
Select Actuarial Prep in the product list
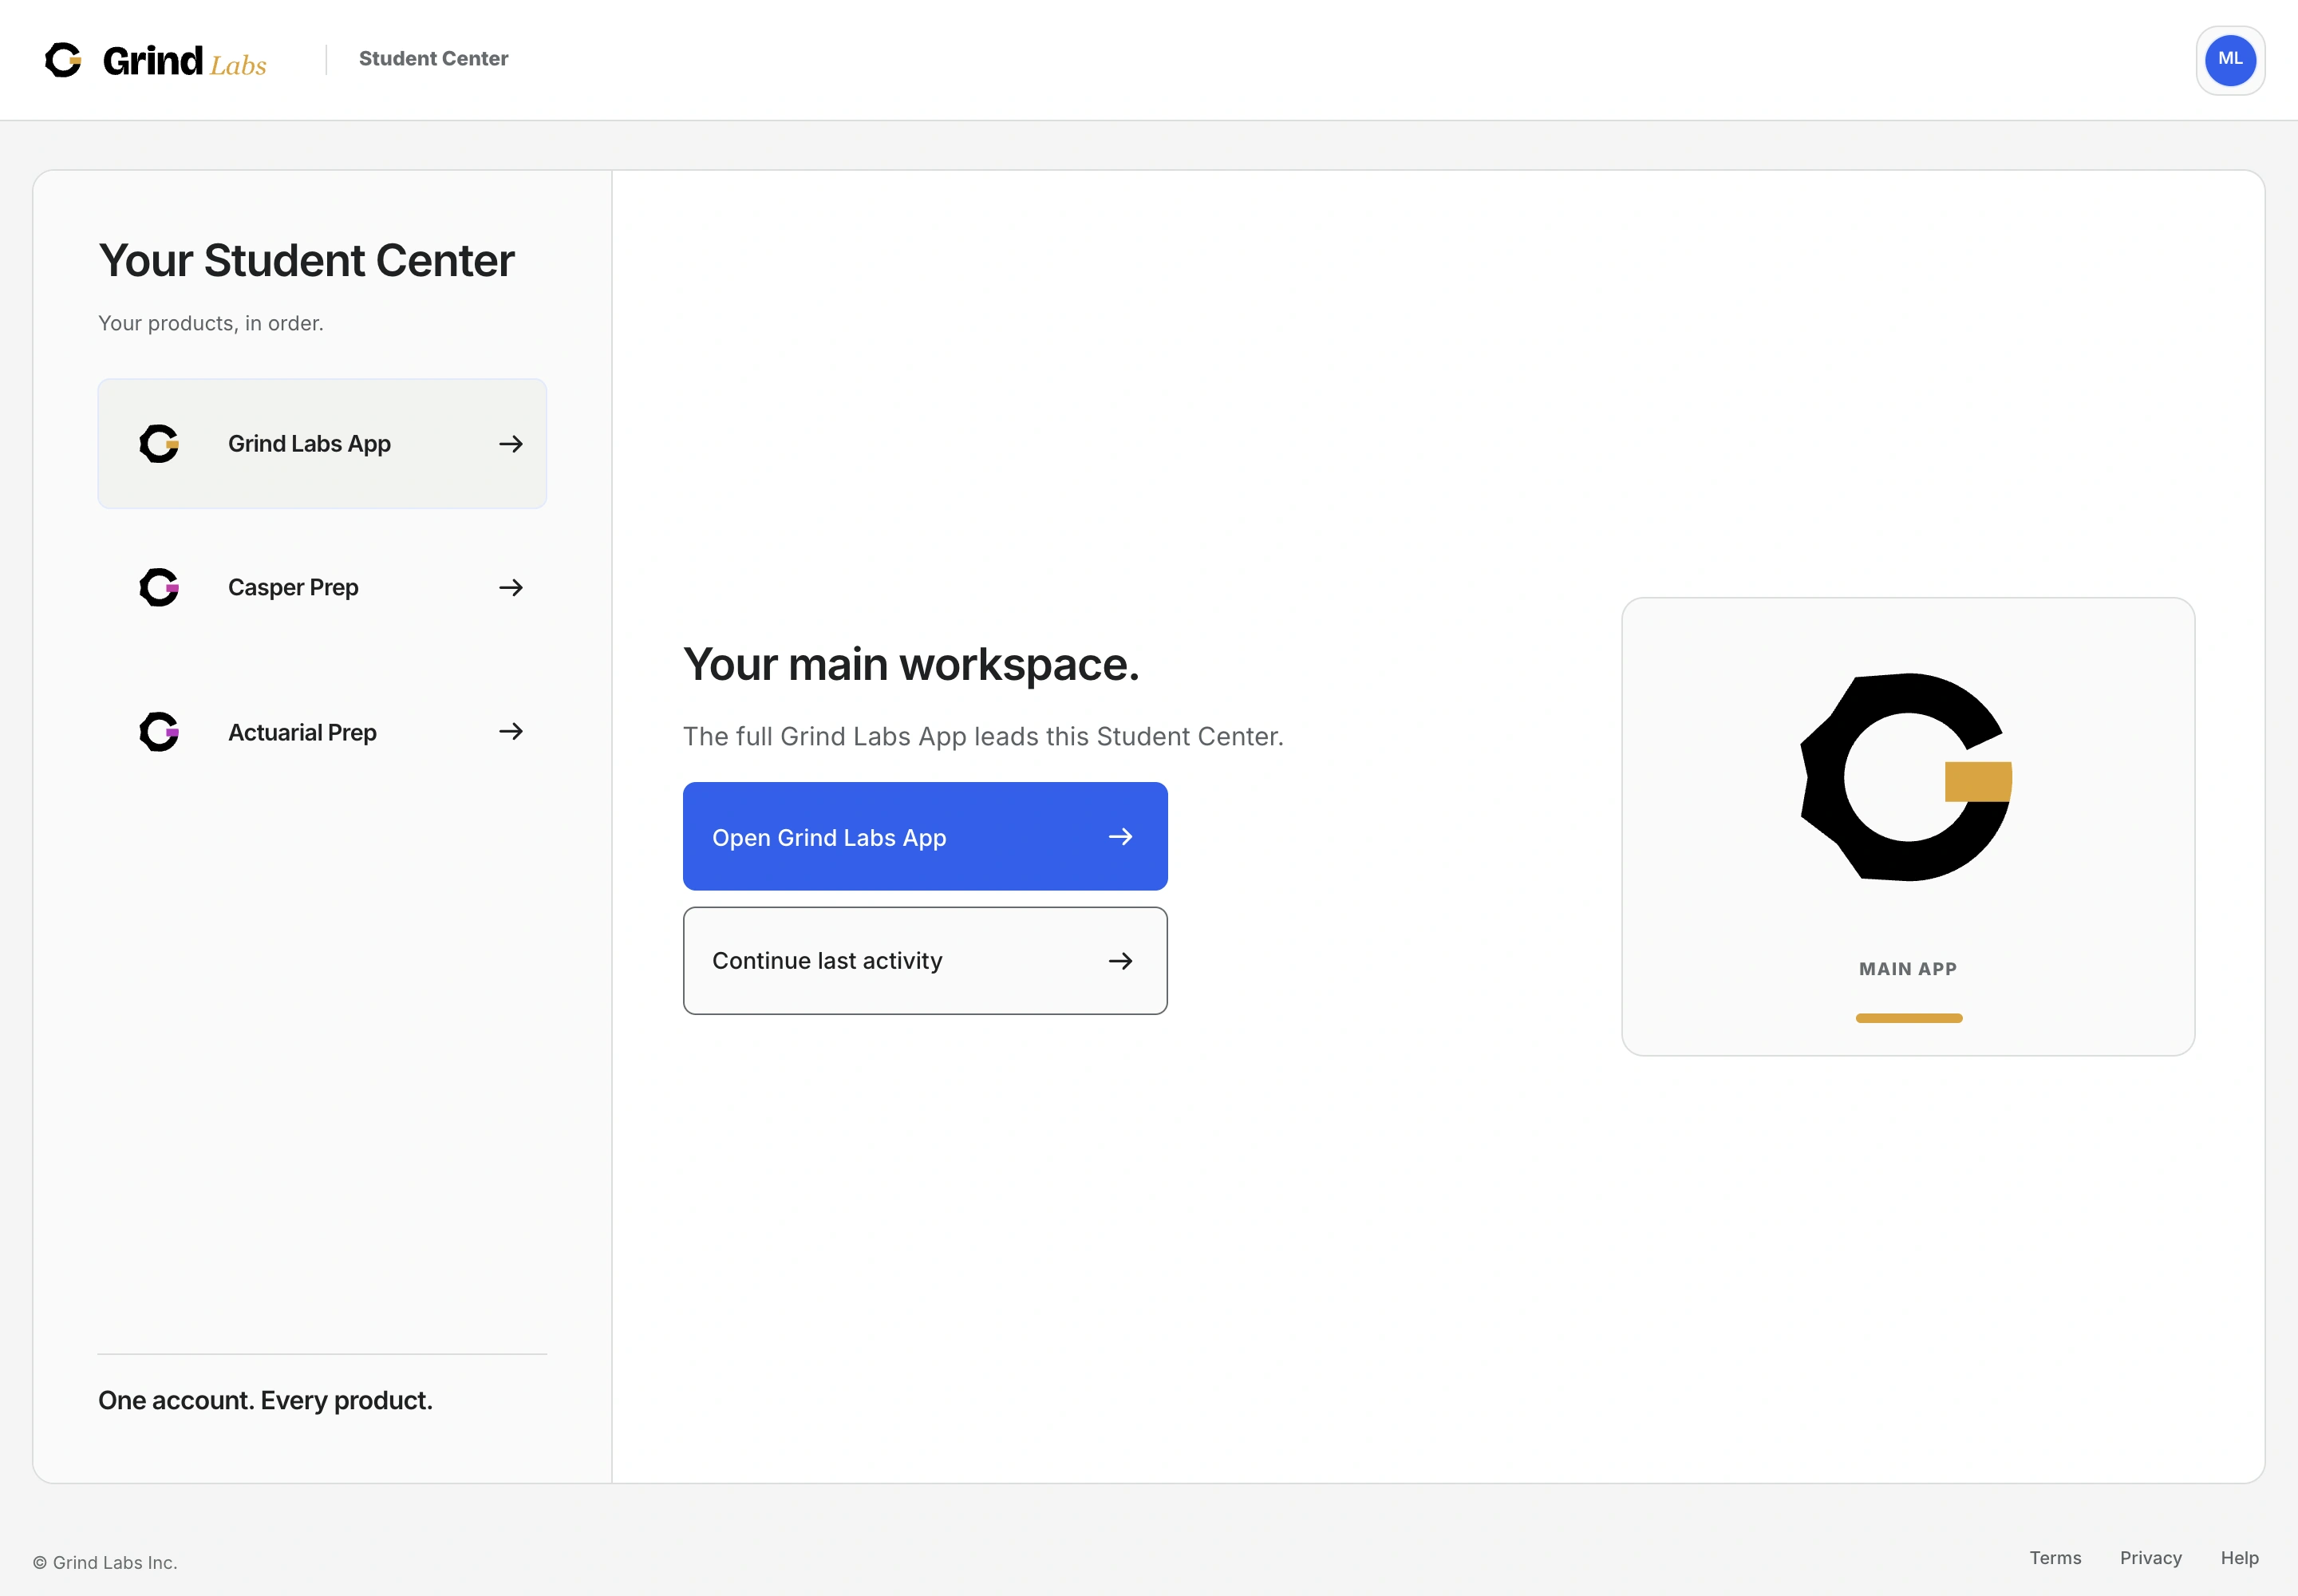pos(322,732)
